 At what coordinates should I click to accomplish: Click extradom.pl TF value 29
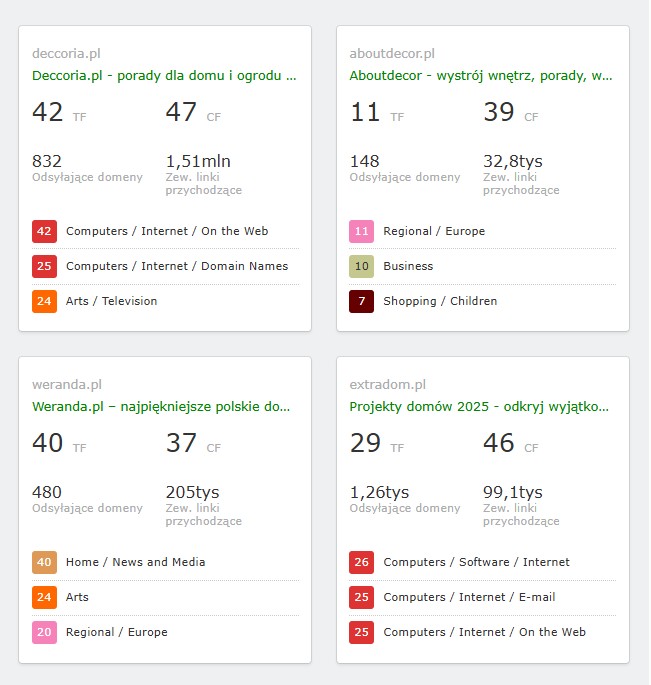(x=365, y=443)
